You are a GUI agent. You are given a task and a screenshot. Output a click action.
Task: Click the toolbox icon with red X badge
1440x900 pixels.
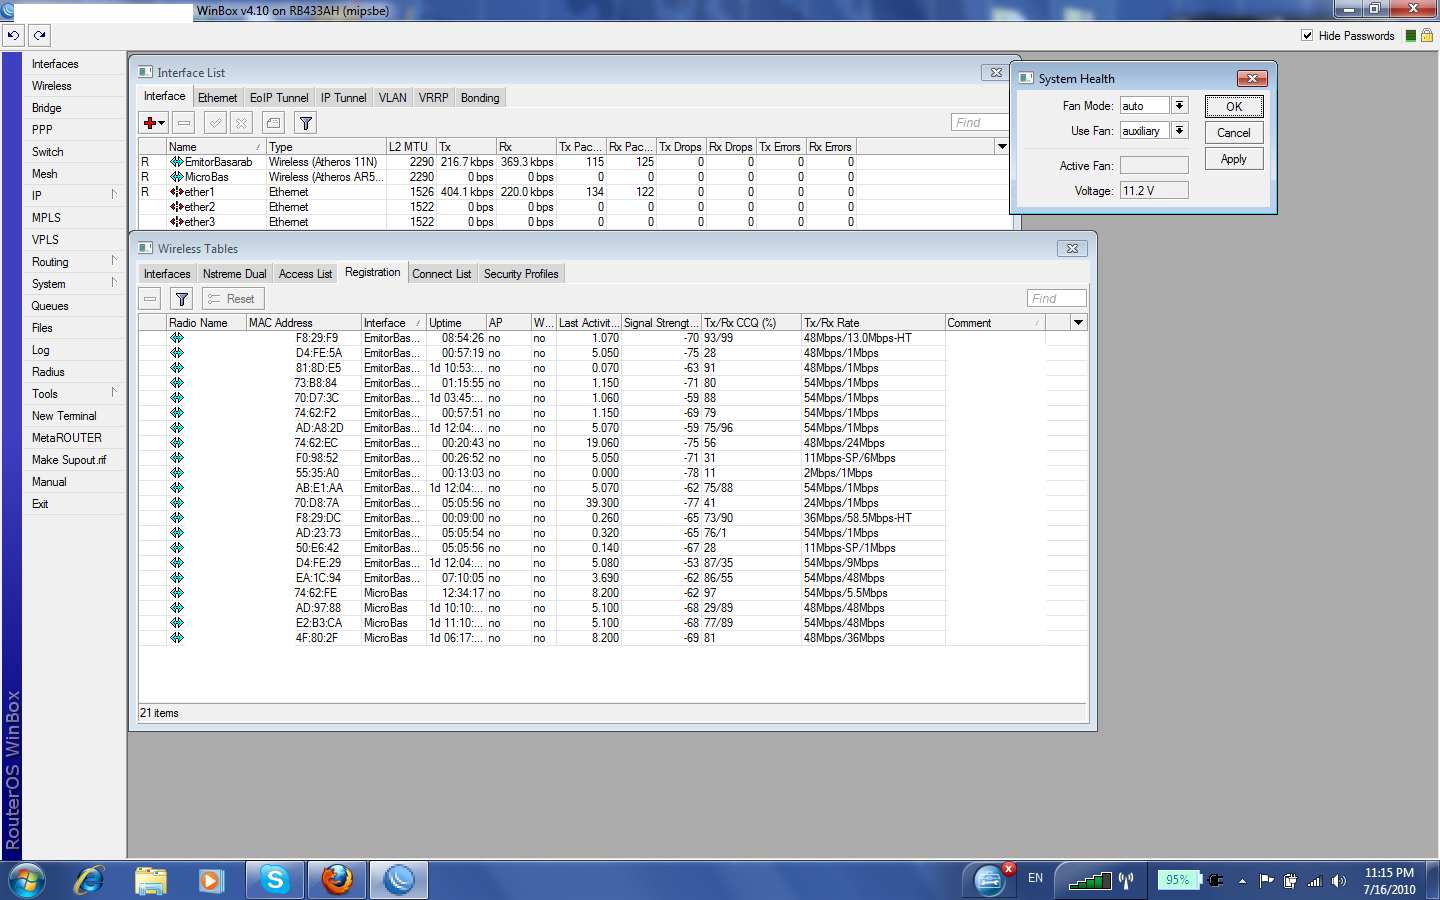[990, 879]
